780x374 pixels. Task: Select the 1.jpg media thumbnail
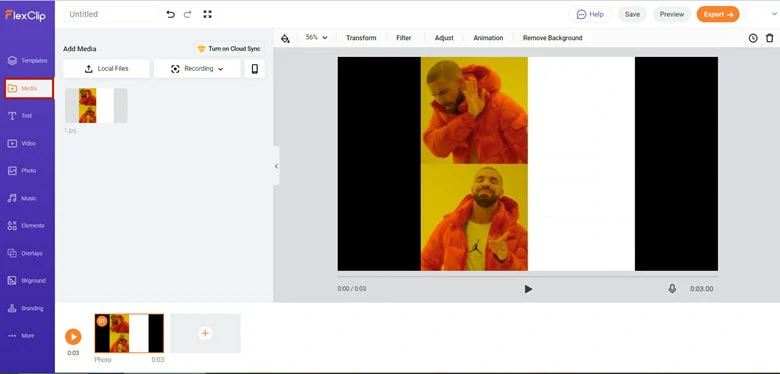96,105
